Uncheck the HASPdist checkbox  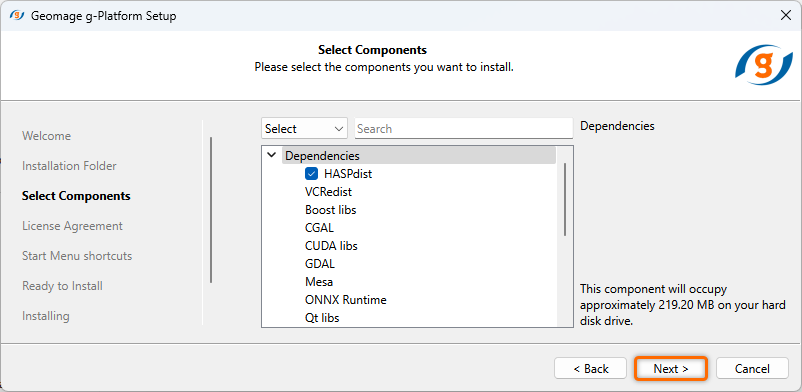pyautogui.click(x=311, y=174)
